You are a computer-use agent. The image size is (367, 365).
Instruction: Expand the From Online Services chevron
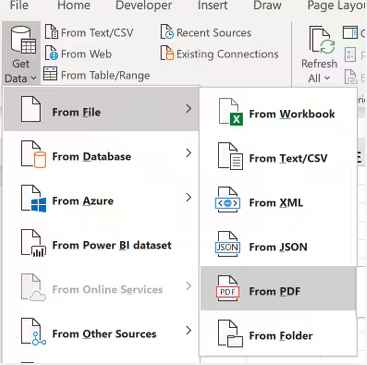189,286
